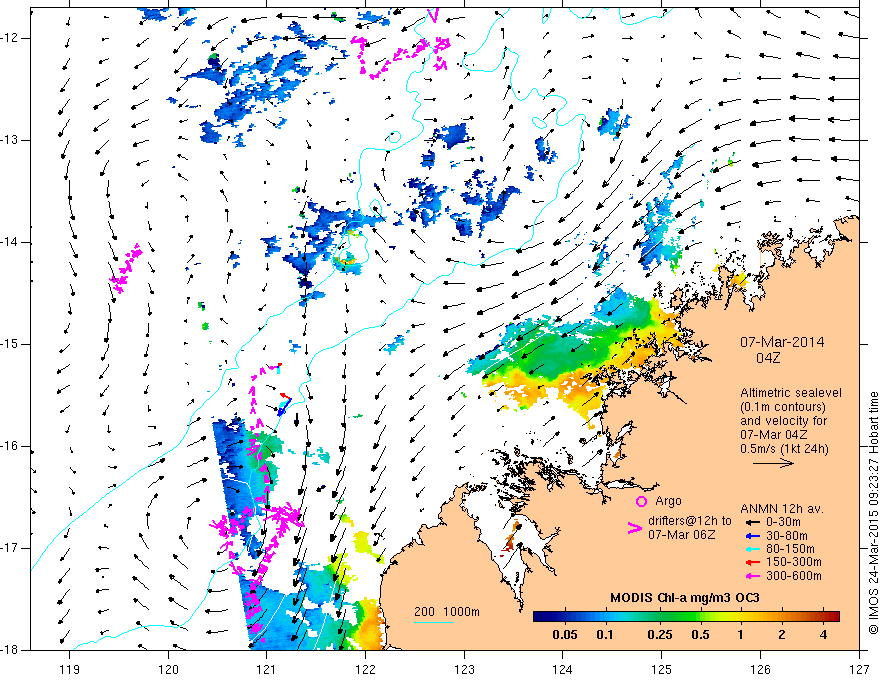Click the longitude axis label 119
Viewport: 880px width, 680px height.
click(70, 669)
